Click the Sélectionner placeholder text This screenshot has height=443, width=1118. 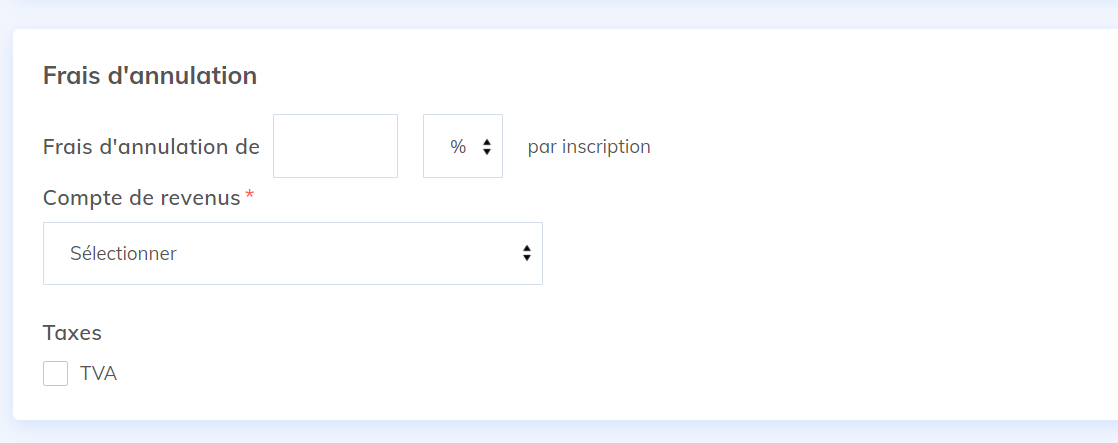click(123, 253)
